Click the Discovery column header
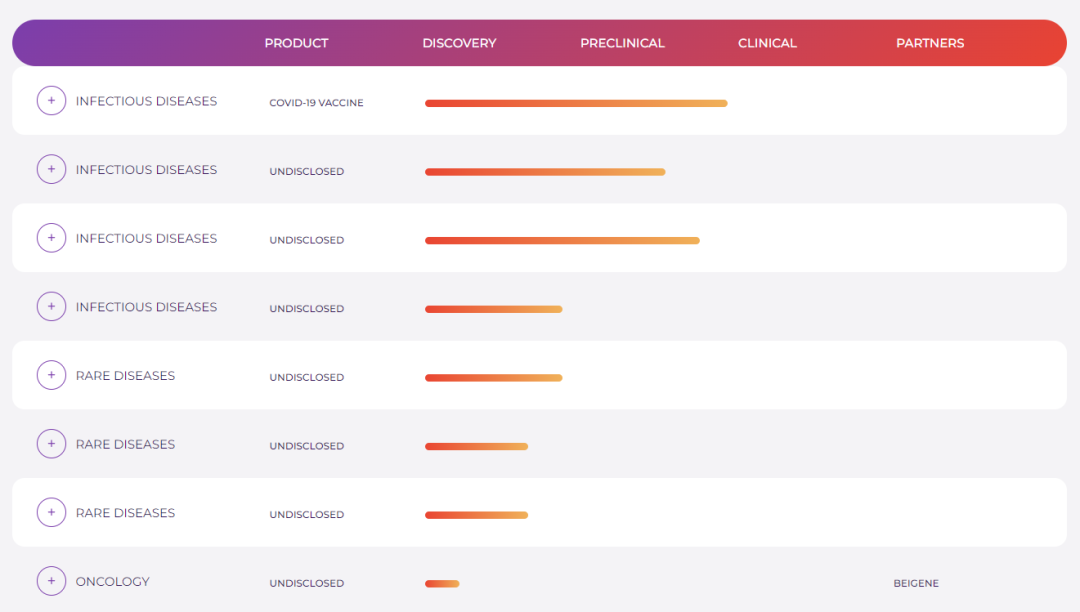Screen dimensions: 1080x612 [459, 43]
